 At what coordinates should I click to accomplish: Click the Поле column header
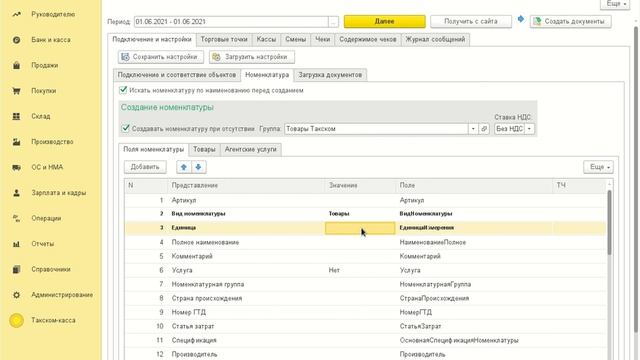point(474,185)
